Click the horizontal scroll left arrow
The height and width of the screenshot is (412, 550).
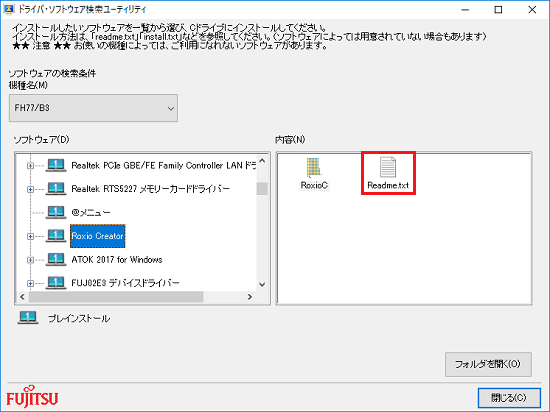click(x=22, y=297)
